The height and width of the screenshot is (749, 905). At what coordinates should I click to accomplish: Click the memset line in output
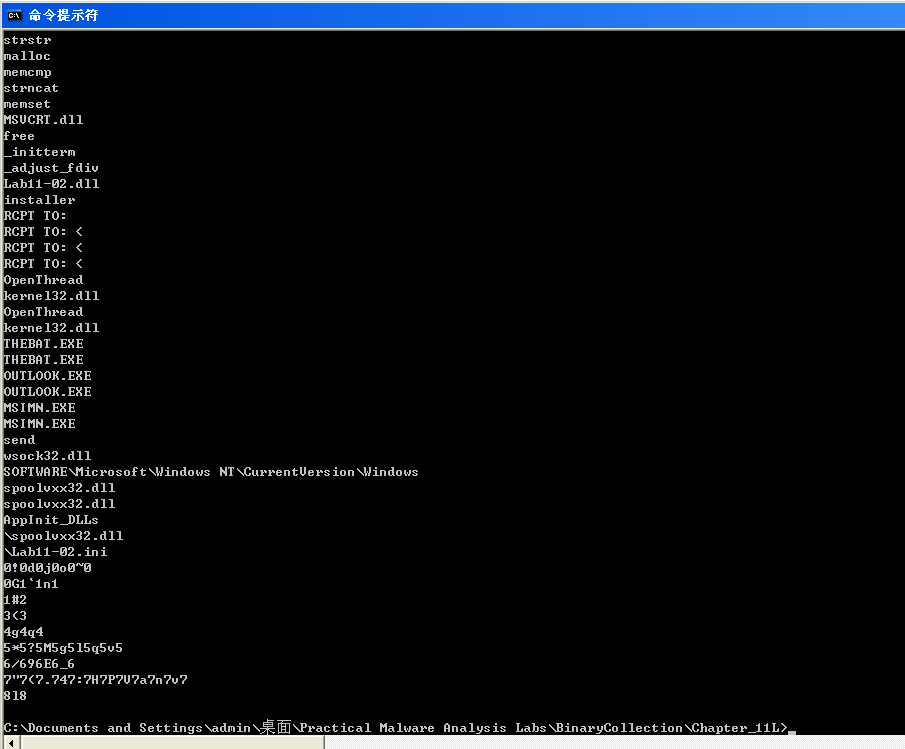click(27, 104)
